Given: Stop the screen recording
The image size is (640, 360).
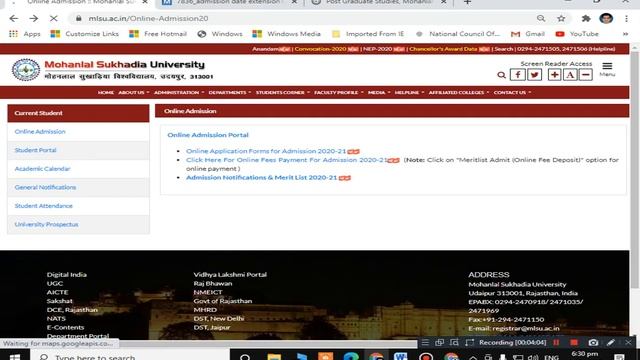Looking at the screenshot, I should pyautogui.click(x=574, y=342).
